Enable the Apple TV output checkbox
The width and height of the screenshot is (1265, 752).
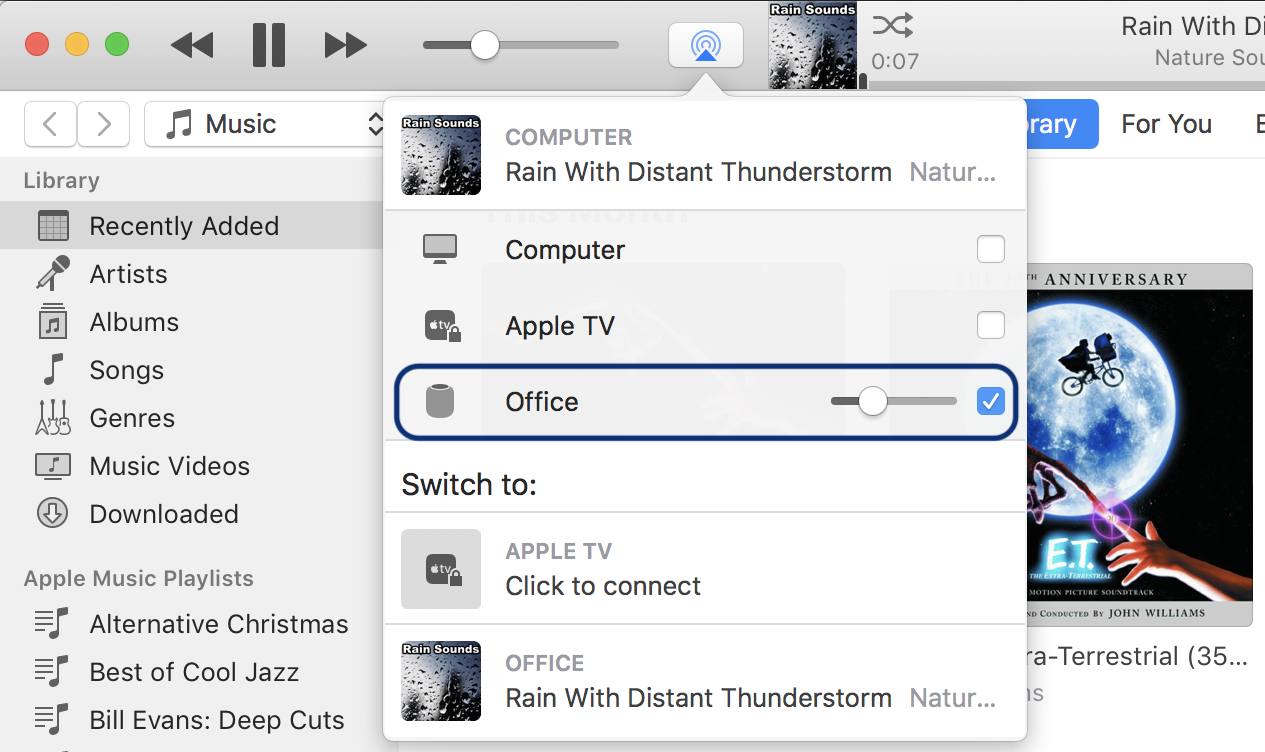tap(991, 325)
